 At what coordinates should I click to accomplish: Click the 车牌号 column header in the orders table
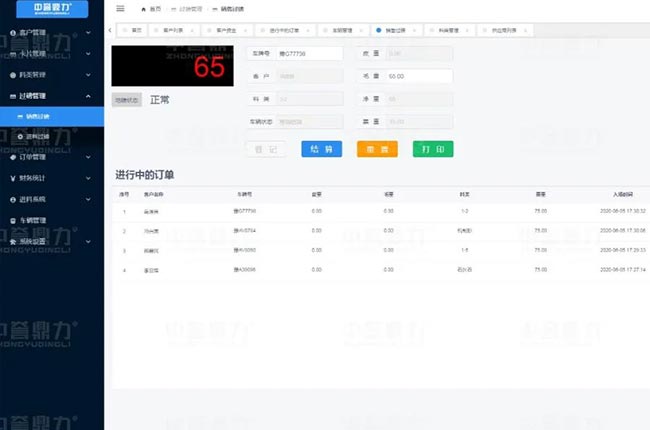click(x=244, y=194)
